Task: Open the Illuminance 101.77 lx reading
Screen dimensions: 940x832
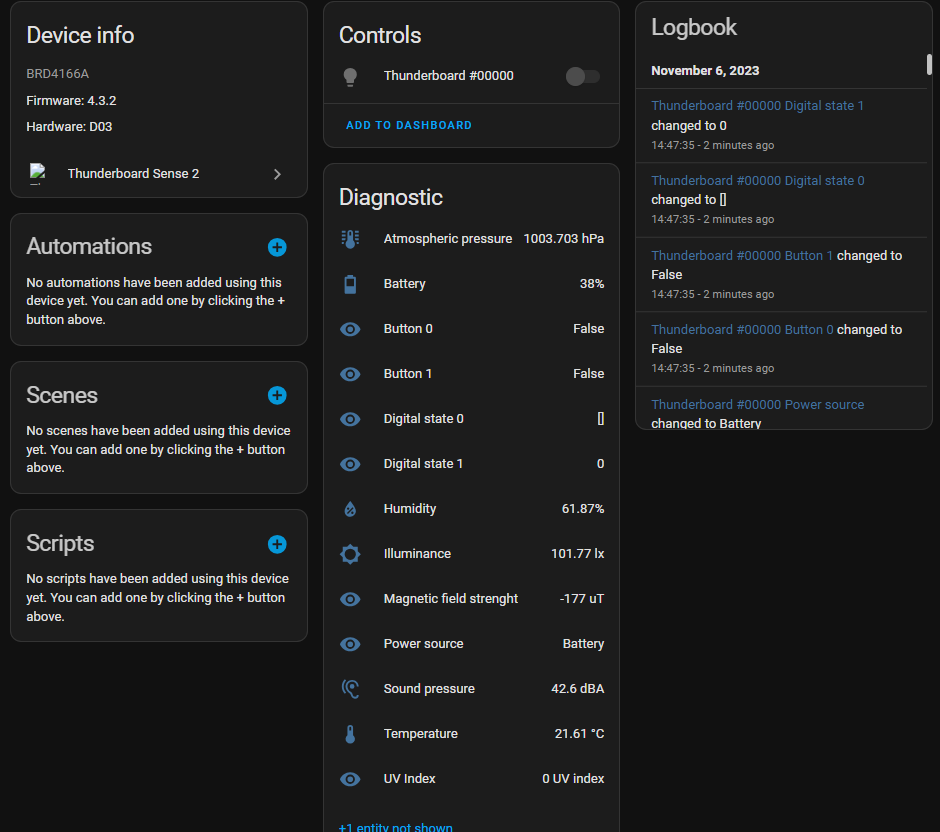Action: pyautogui.click(x=577, y=554)
